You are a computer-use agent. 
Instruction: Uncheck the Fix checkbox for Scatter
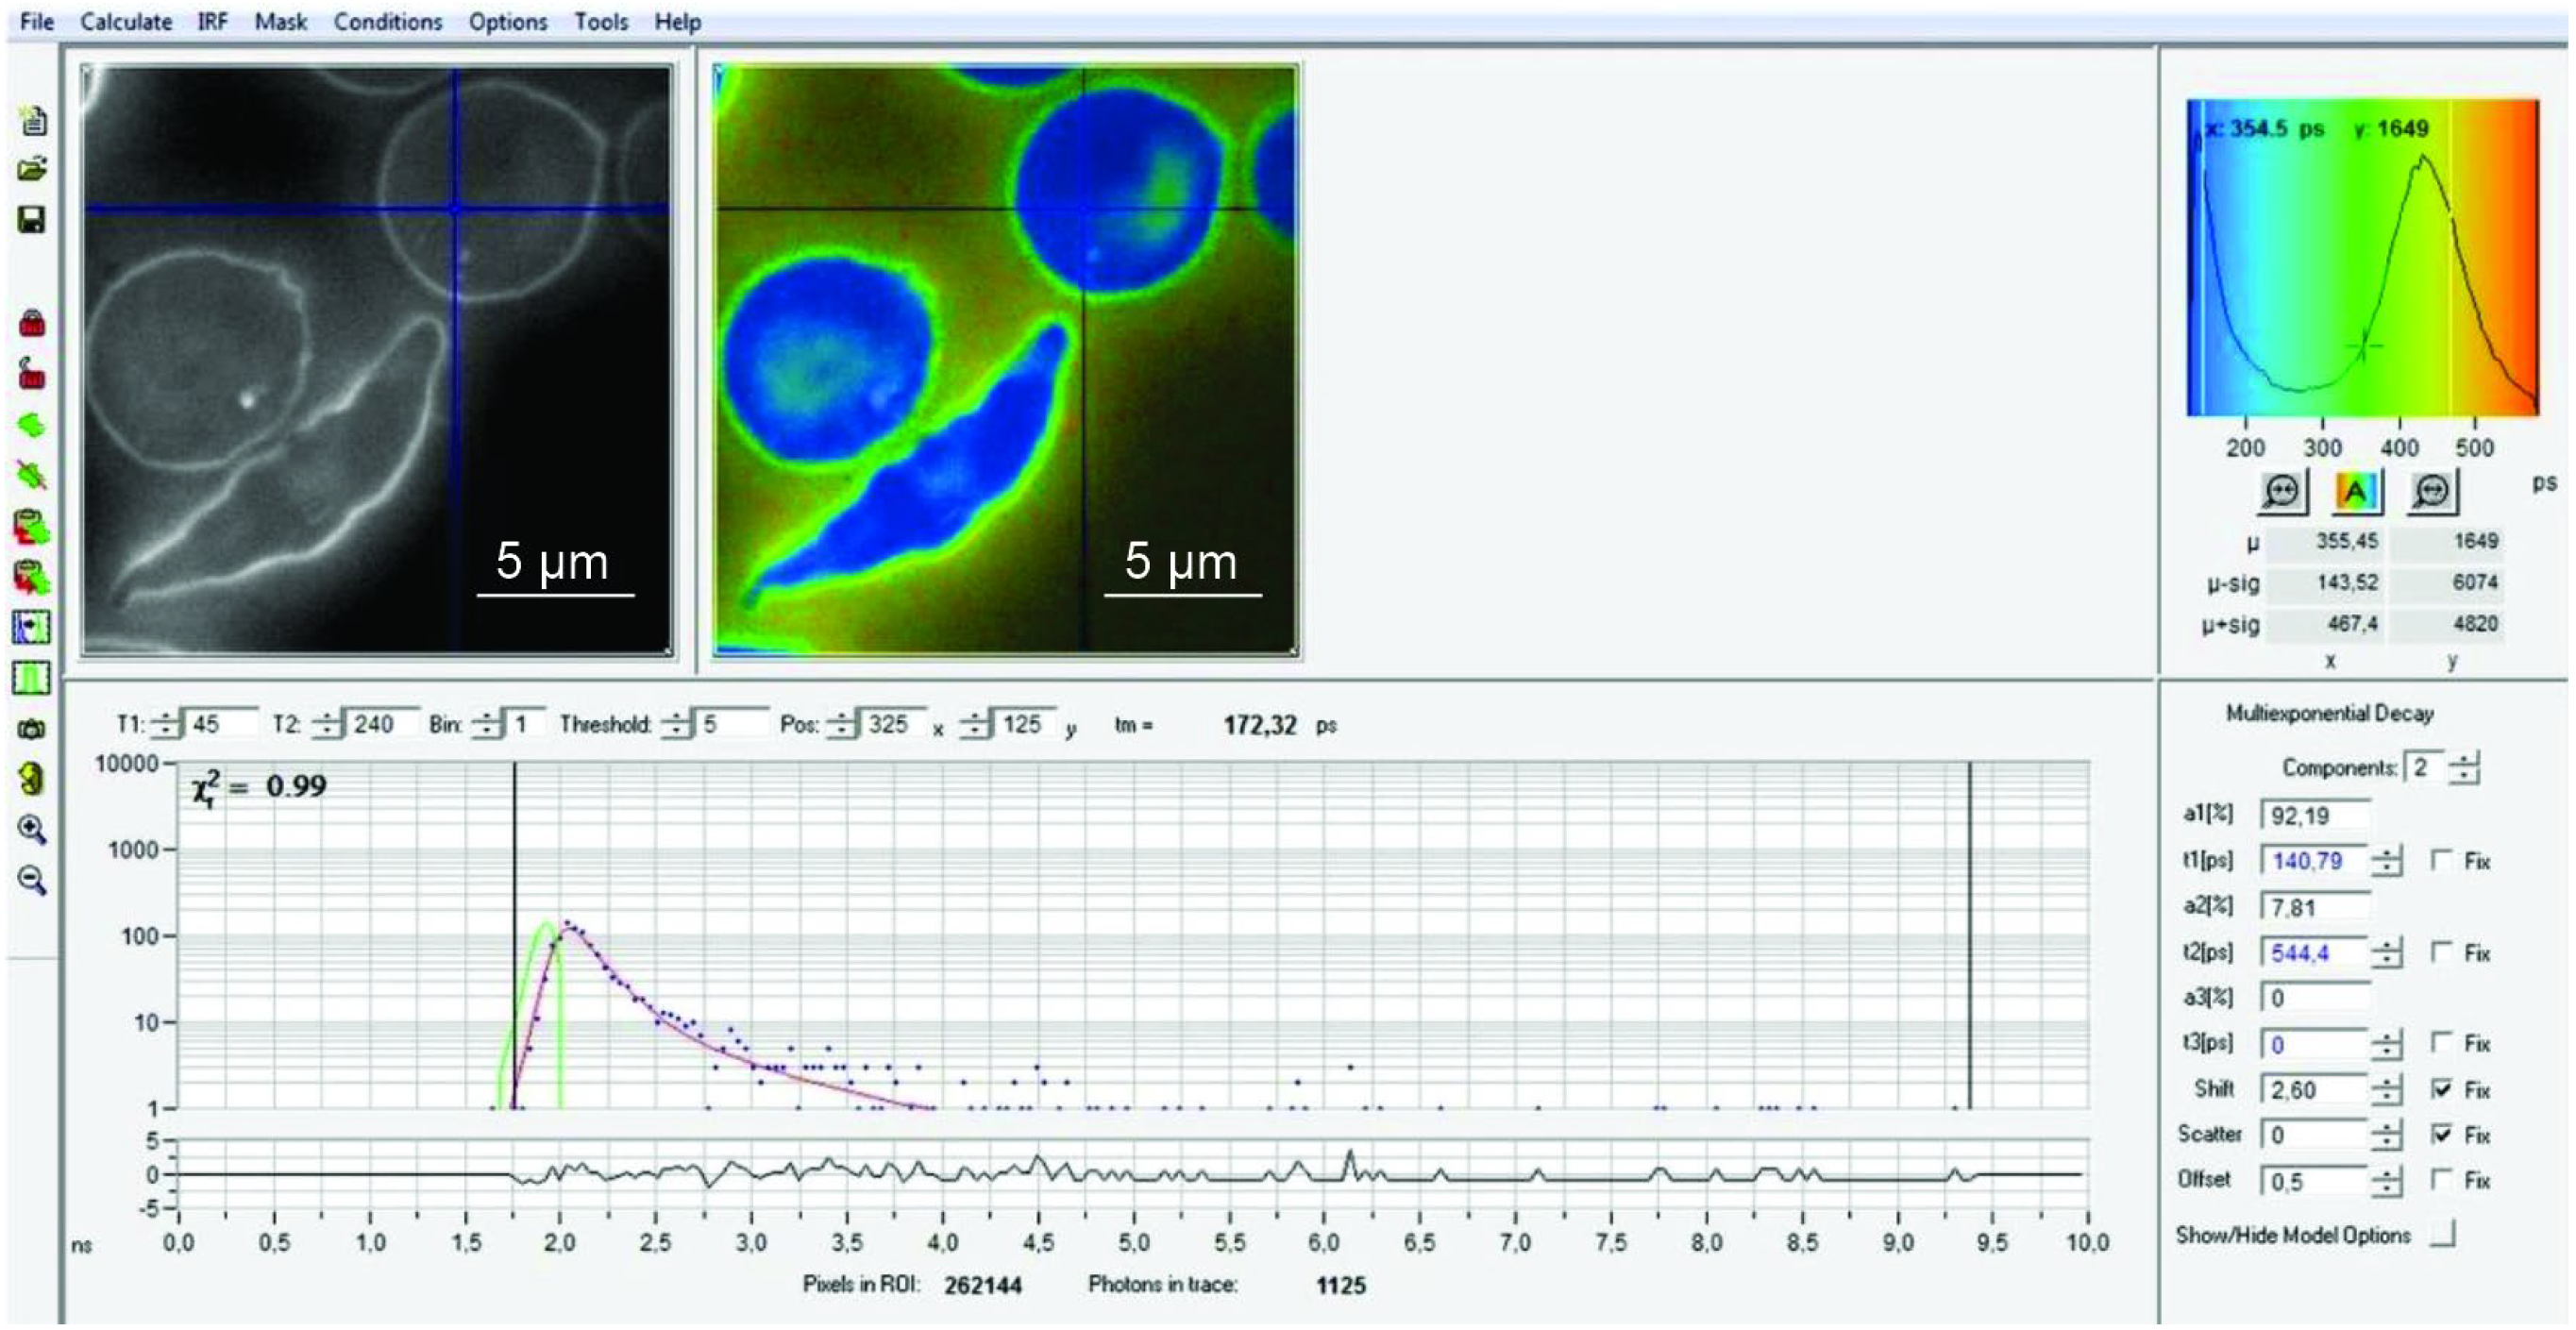[x=2442, y=1134]
